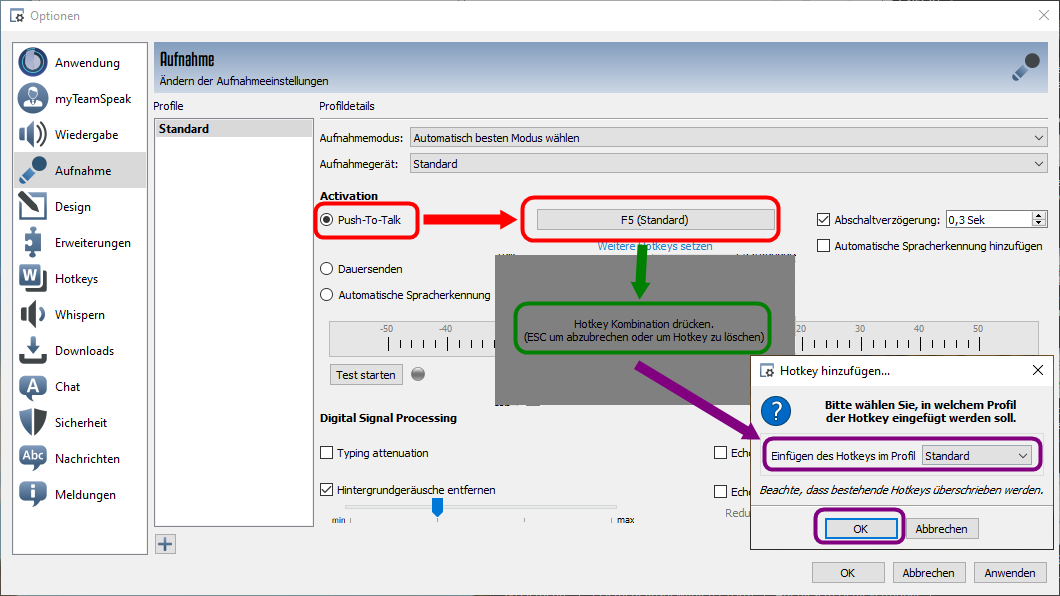Toggle the Typing attenuation checkbox

(x=327, y=453)
